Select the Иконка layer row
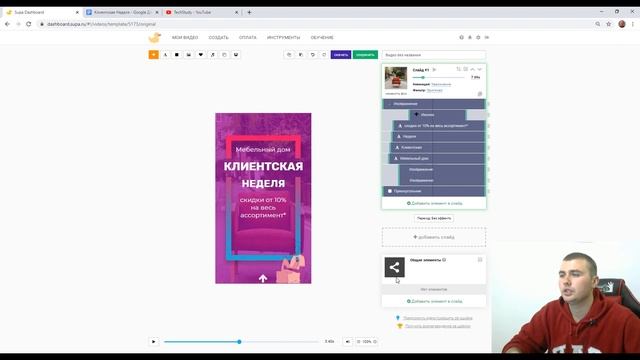The image size is (640, 360). (437, 115)
